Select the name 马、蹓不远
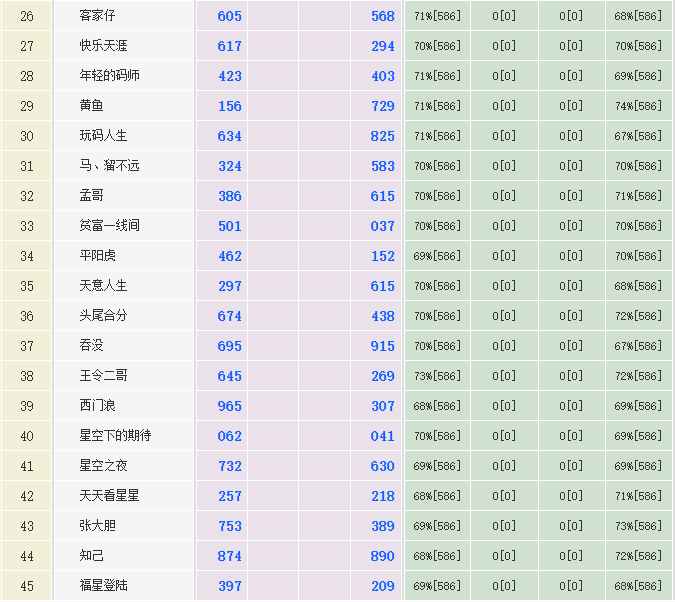675x602 pixels. (110, 166)
